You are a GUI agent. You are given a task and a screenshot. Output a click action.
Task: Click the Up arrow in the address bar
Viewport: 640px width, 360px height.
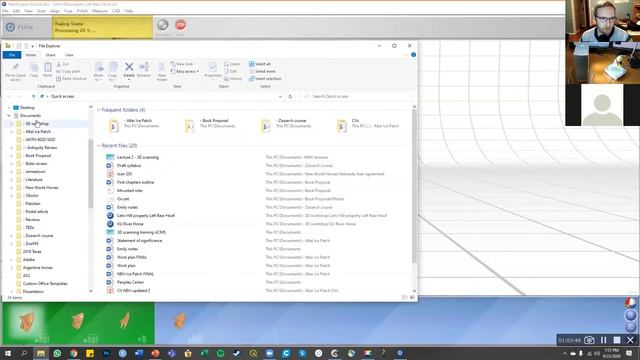pos(33,96)
